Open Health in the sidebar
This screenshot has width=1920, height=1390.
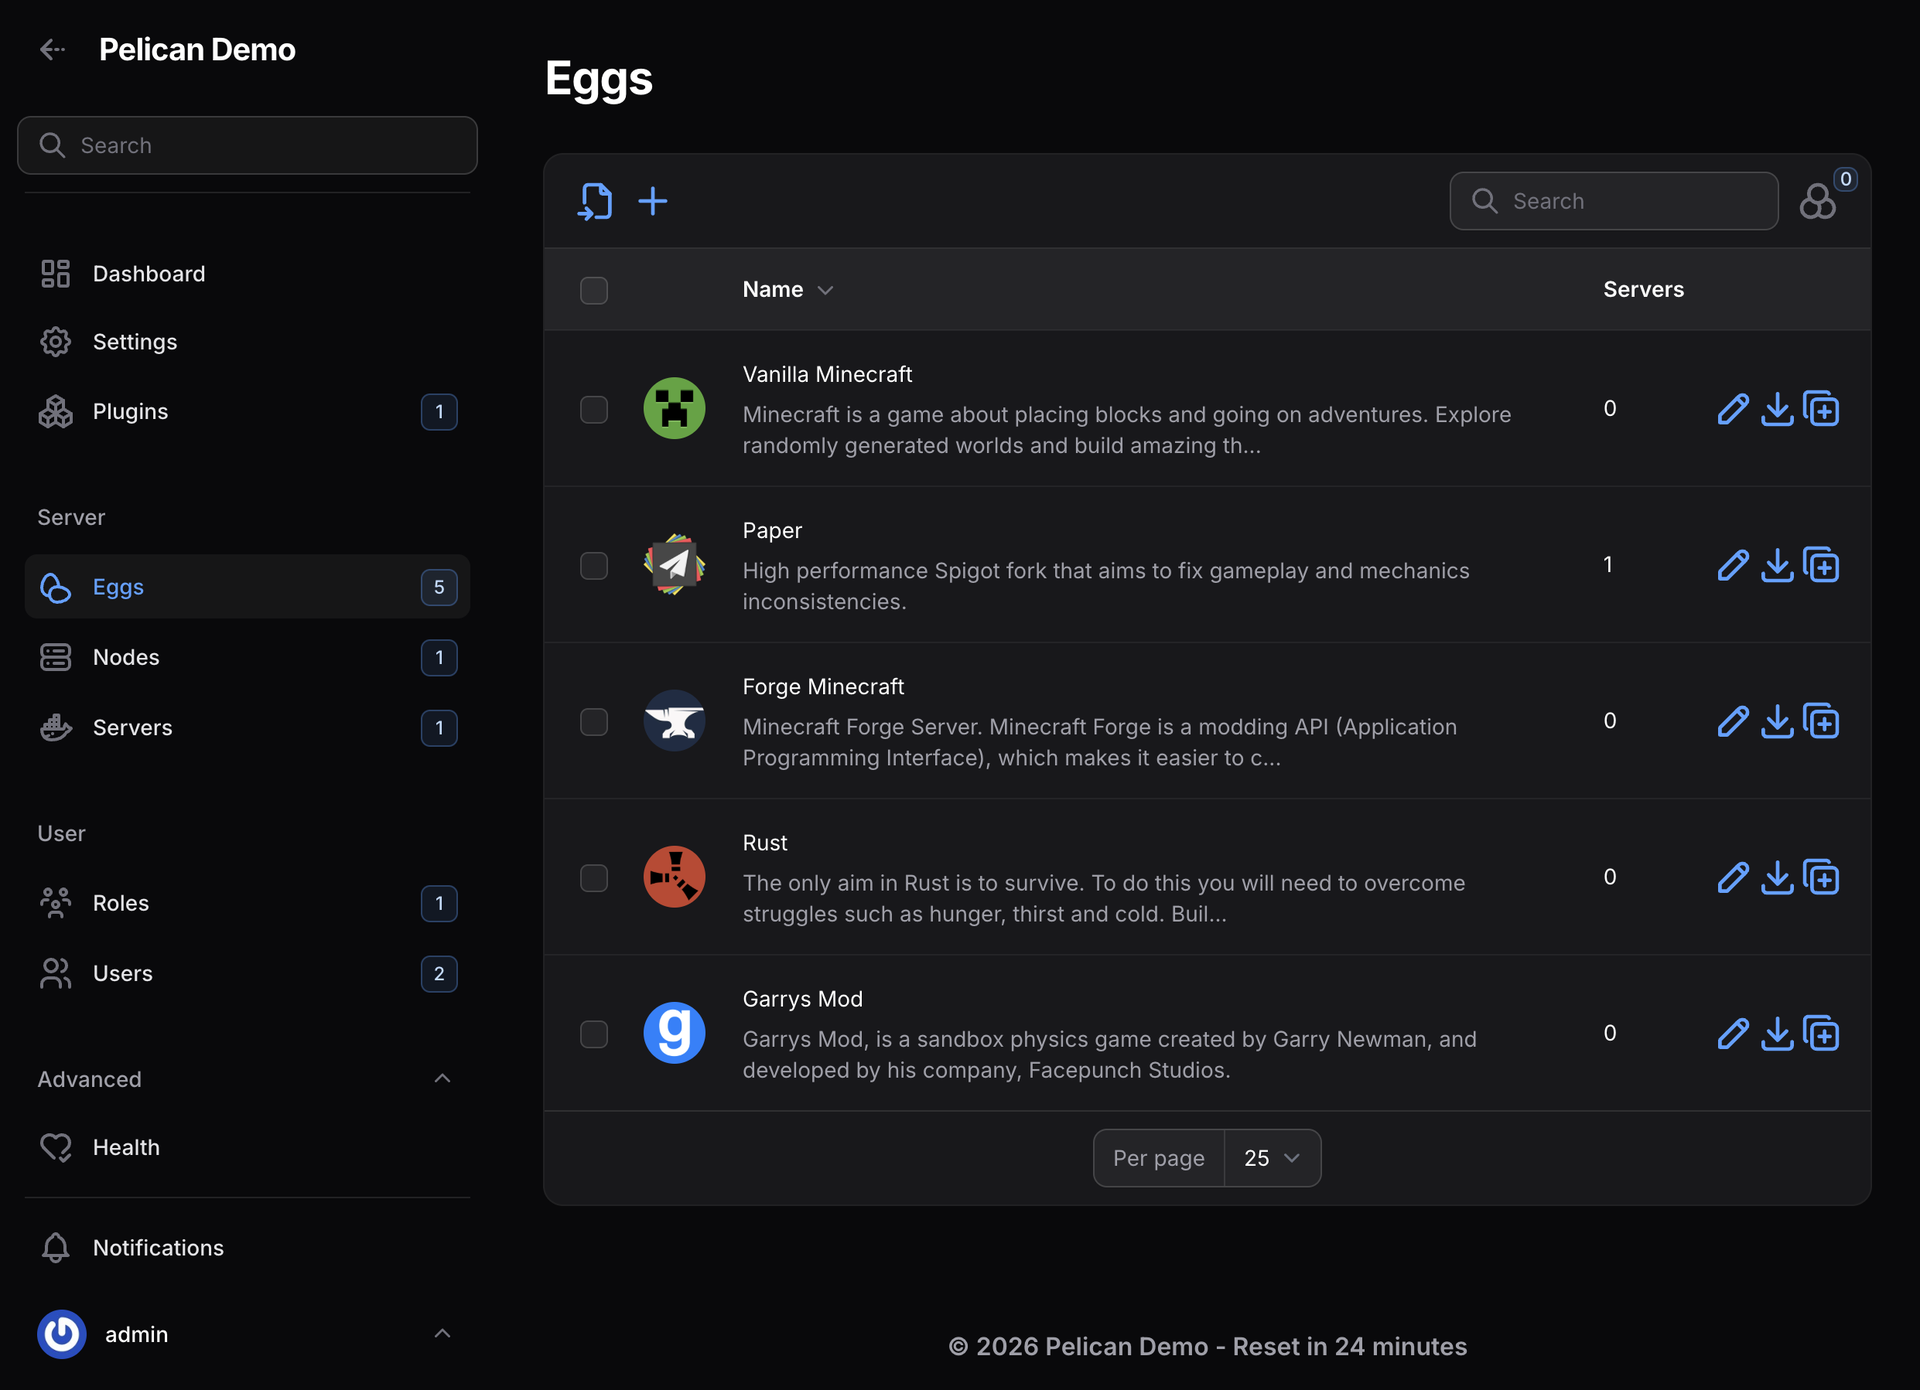(x=247, y=1147)
